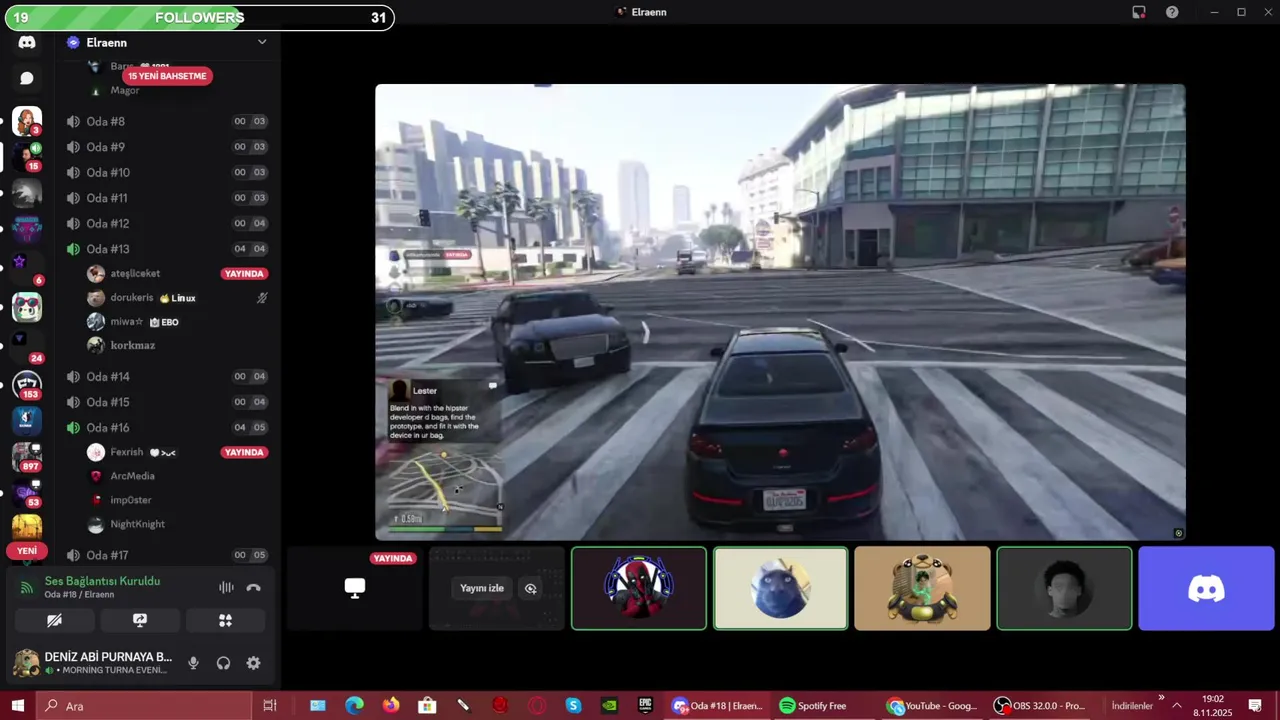Click Yayını izle to watch stream
1280x720 pixels.
click(x=482, y=588)
